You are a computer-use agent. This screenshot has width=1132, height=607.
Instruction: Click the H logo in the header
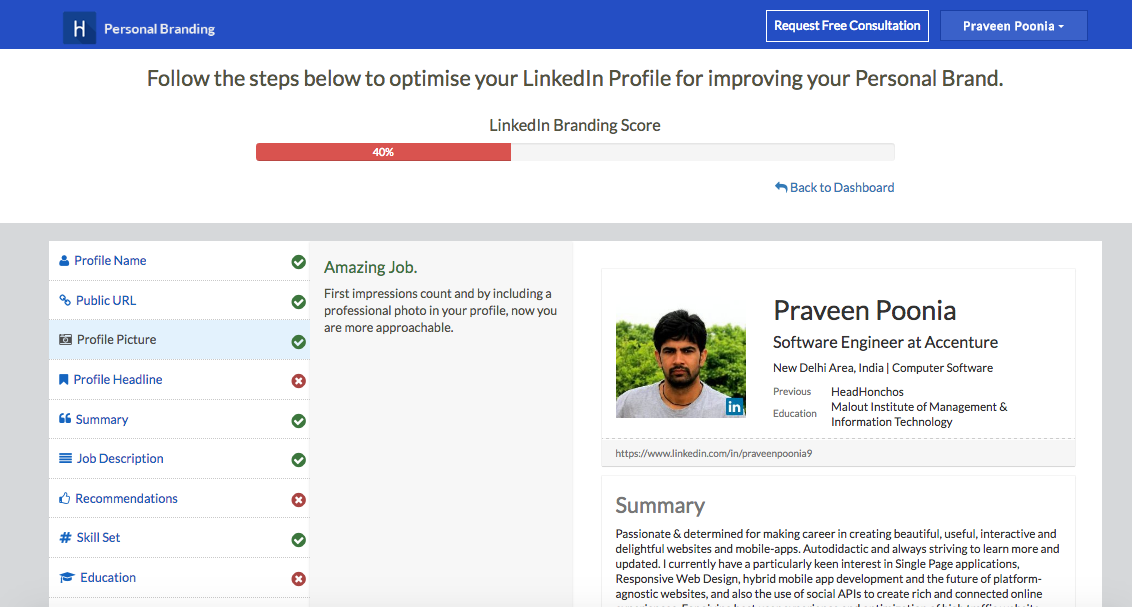tap(79, 28)
